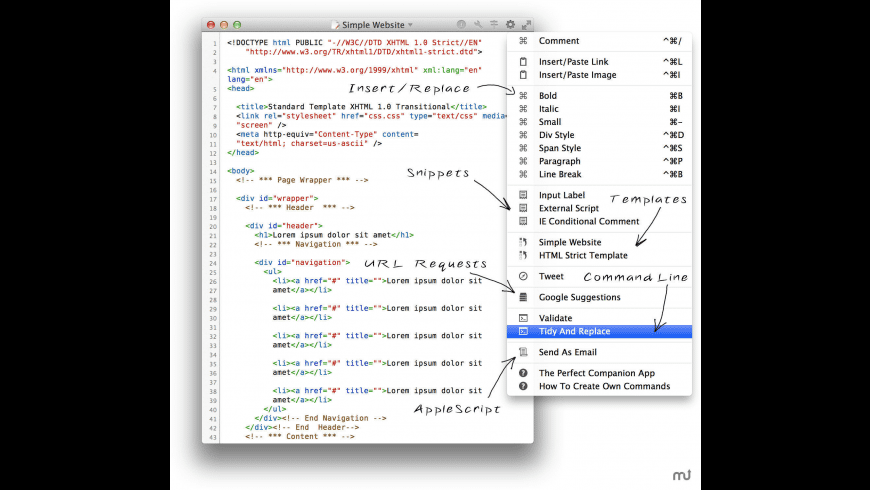Click the "<!DOCTYPE html PUBLIC" code line
Image resolution: width=870 pixels, height=490 pixels.
pyautogui.click(x=354, y=43)
